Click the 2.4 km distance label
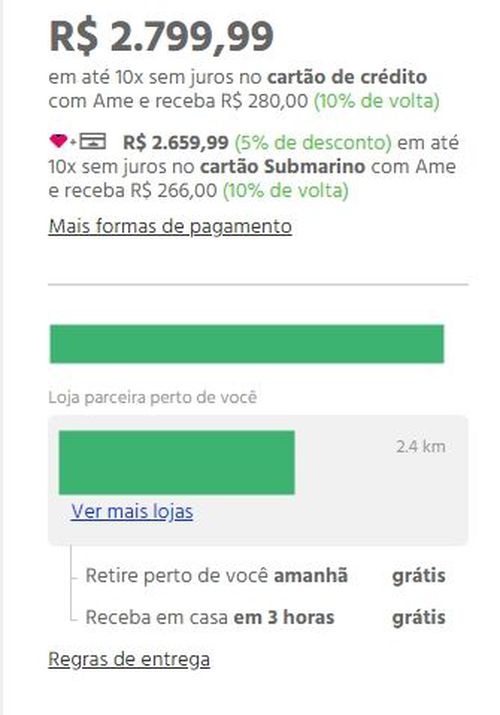The image size is (500, 715). [421, 446]
